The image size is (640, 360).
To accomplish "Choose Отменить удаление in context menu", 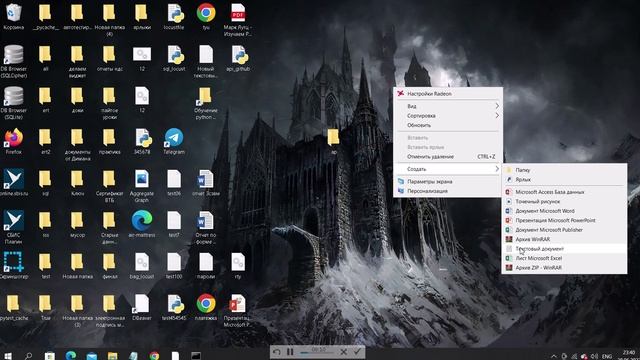I will click(448, 157).
